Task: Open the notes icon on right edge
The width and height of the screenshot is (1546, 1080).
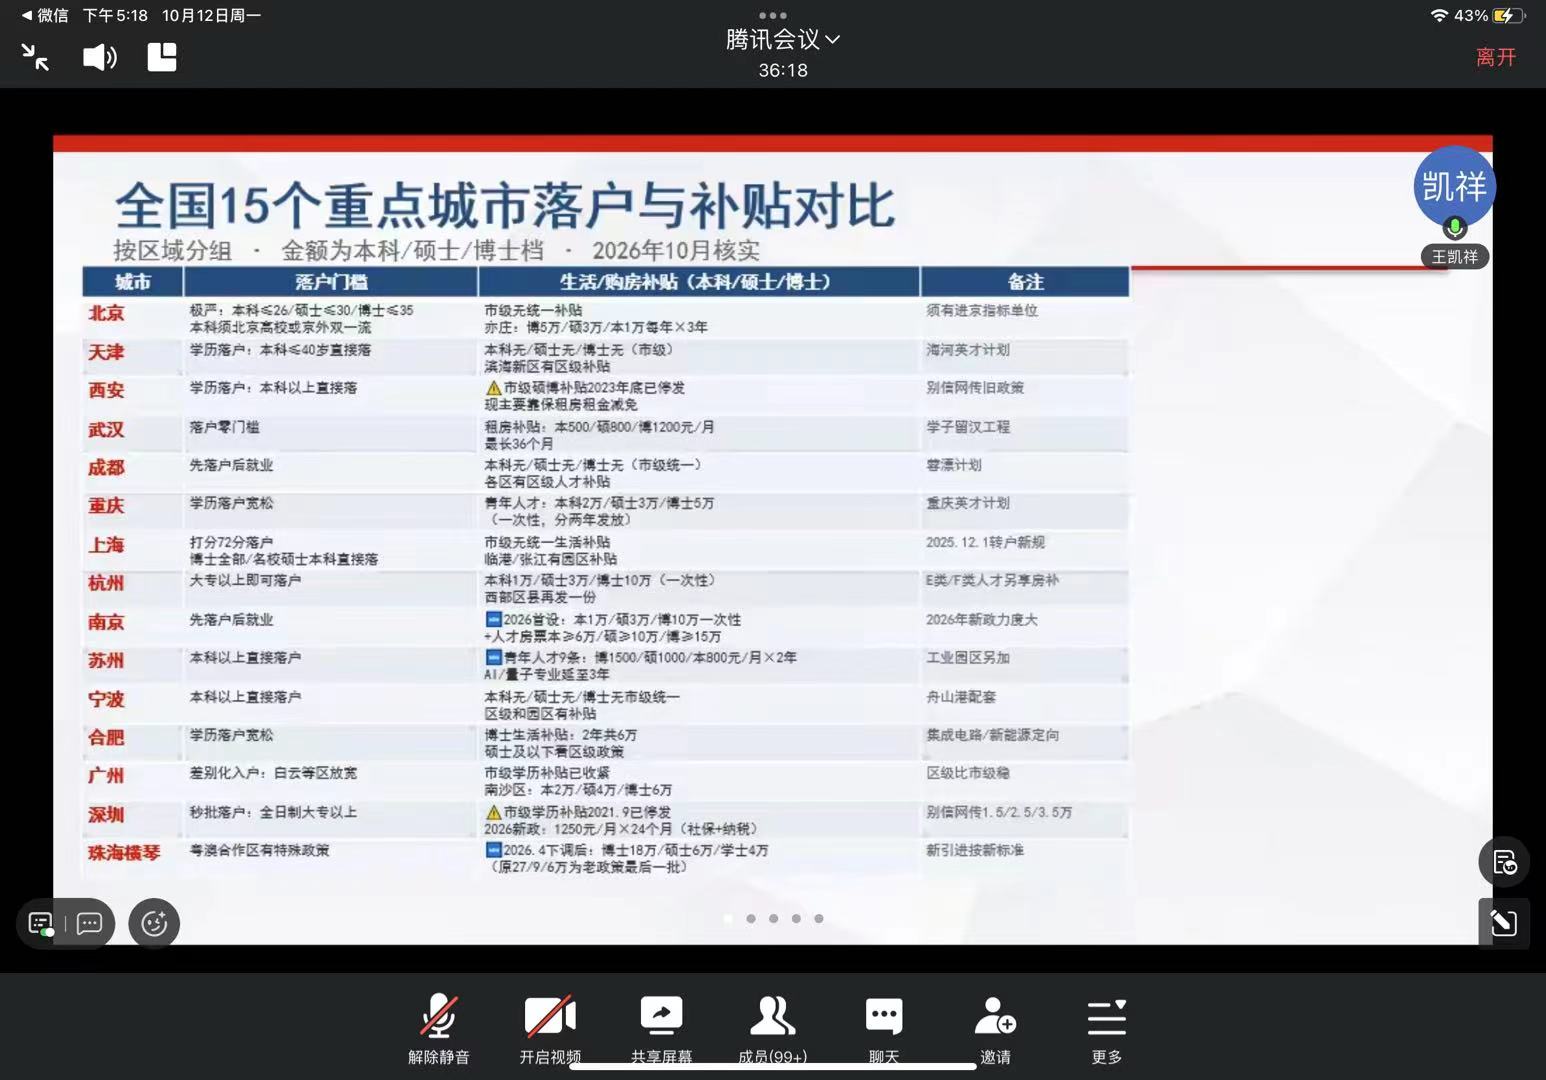Action: [1504, 862]
